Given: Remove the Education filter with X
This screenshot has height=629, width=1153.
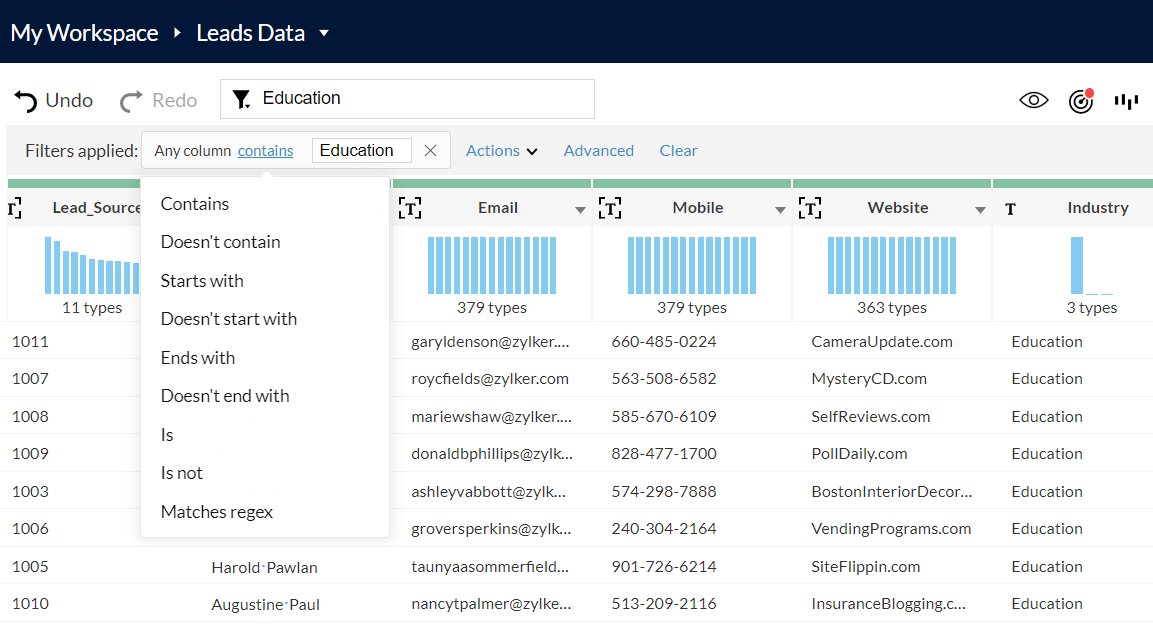Looking at the screenshot, I should (x=431, y=150).
